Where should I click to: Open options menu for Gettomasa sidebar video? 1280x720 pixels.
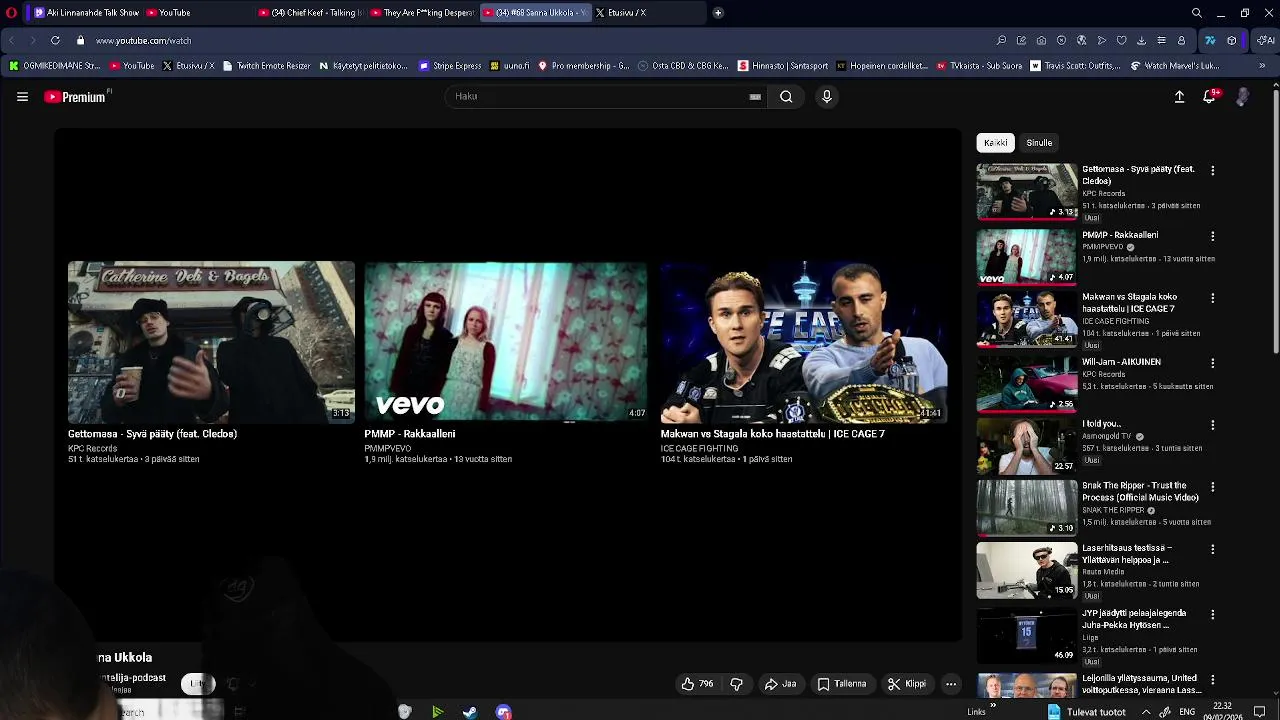(1212, 171)
